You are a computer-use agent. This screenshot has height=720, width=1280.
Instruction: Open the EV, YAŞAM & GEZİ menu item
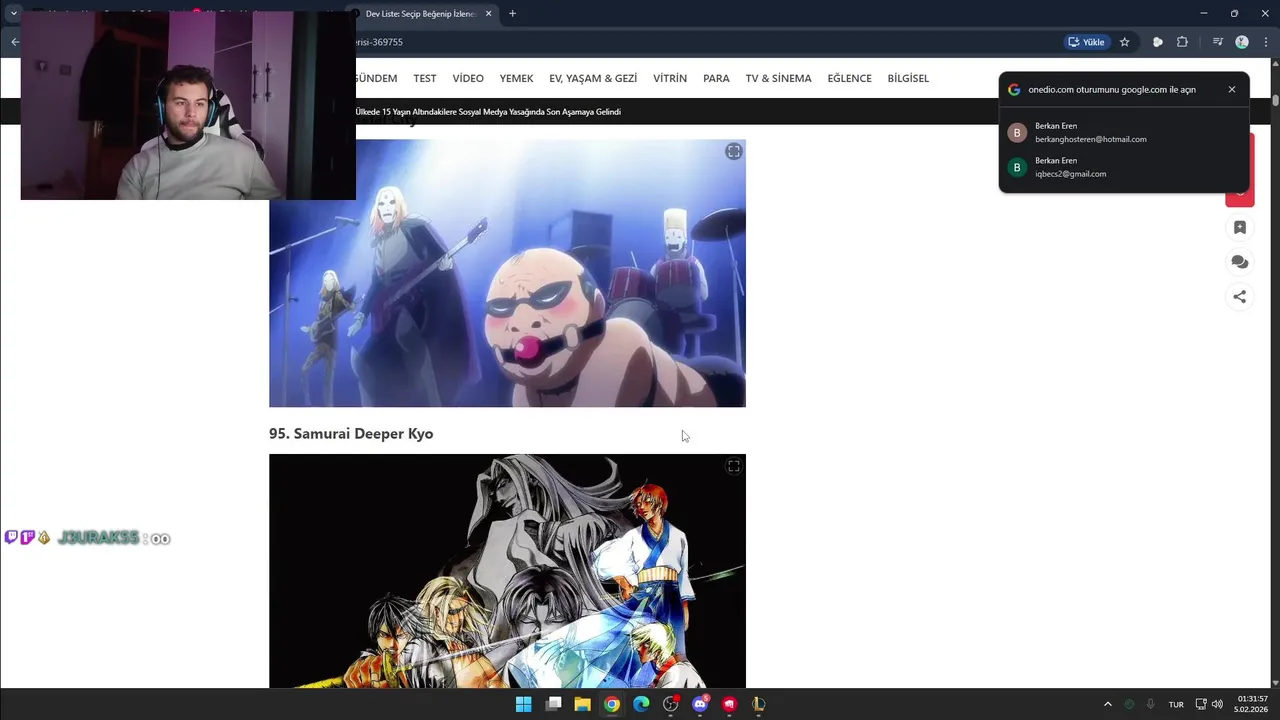[593, 78]
